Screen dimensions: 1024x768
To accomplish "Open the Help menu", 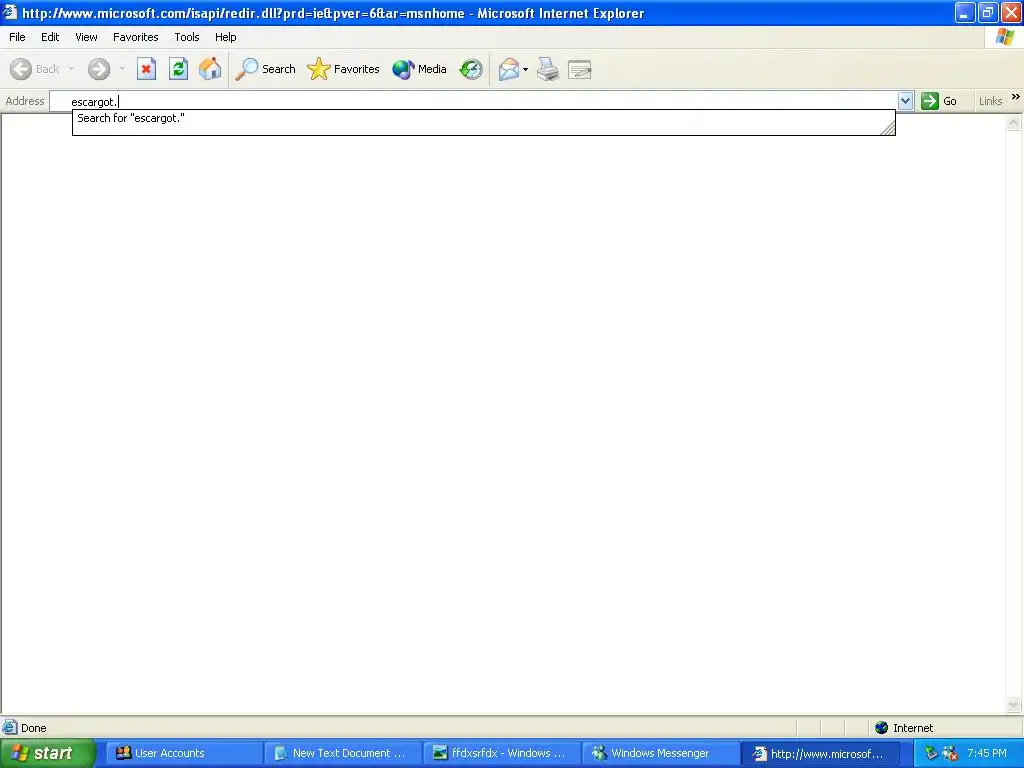I will (225, 37).
